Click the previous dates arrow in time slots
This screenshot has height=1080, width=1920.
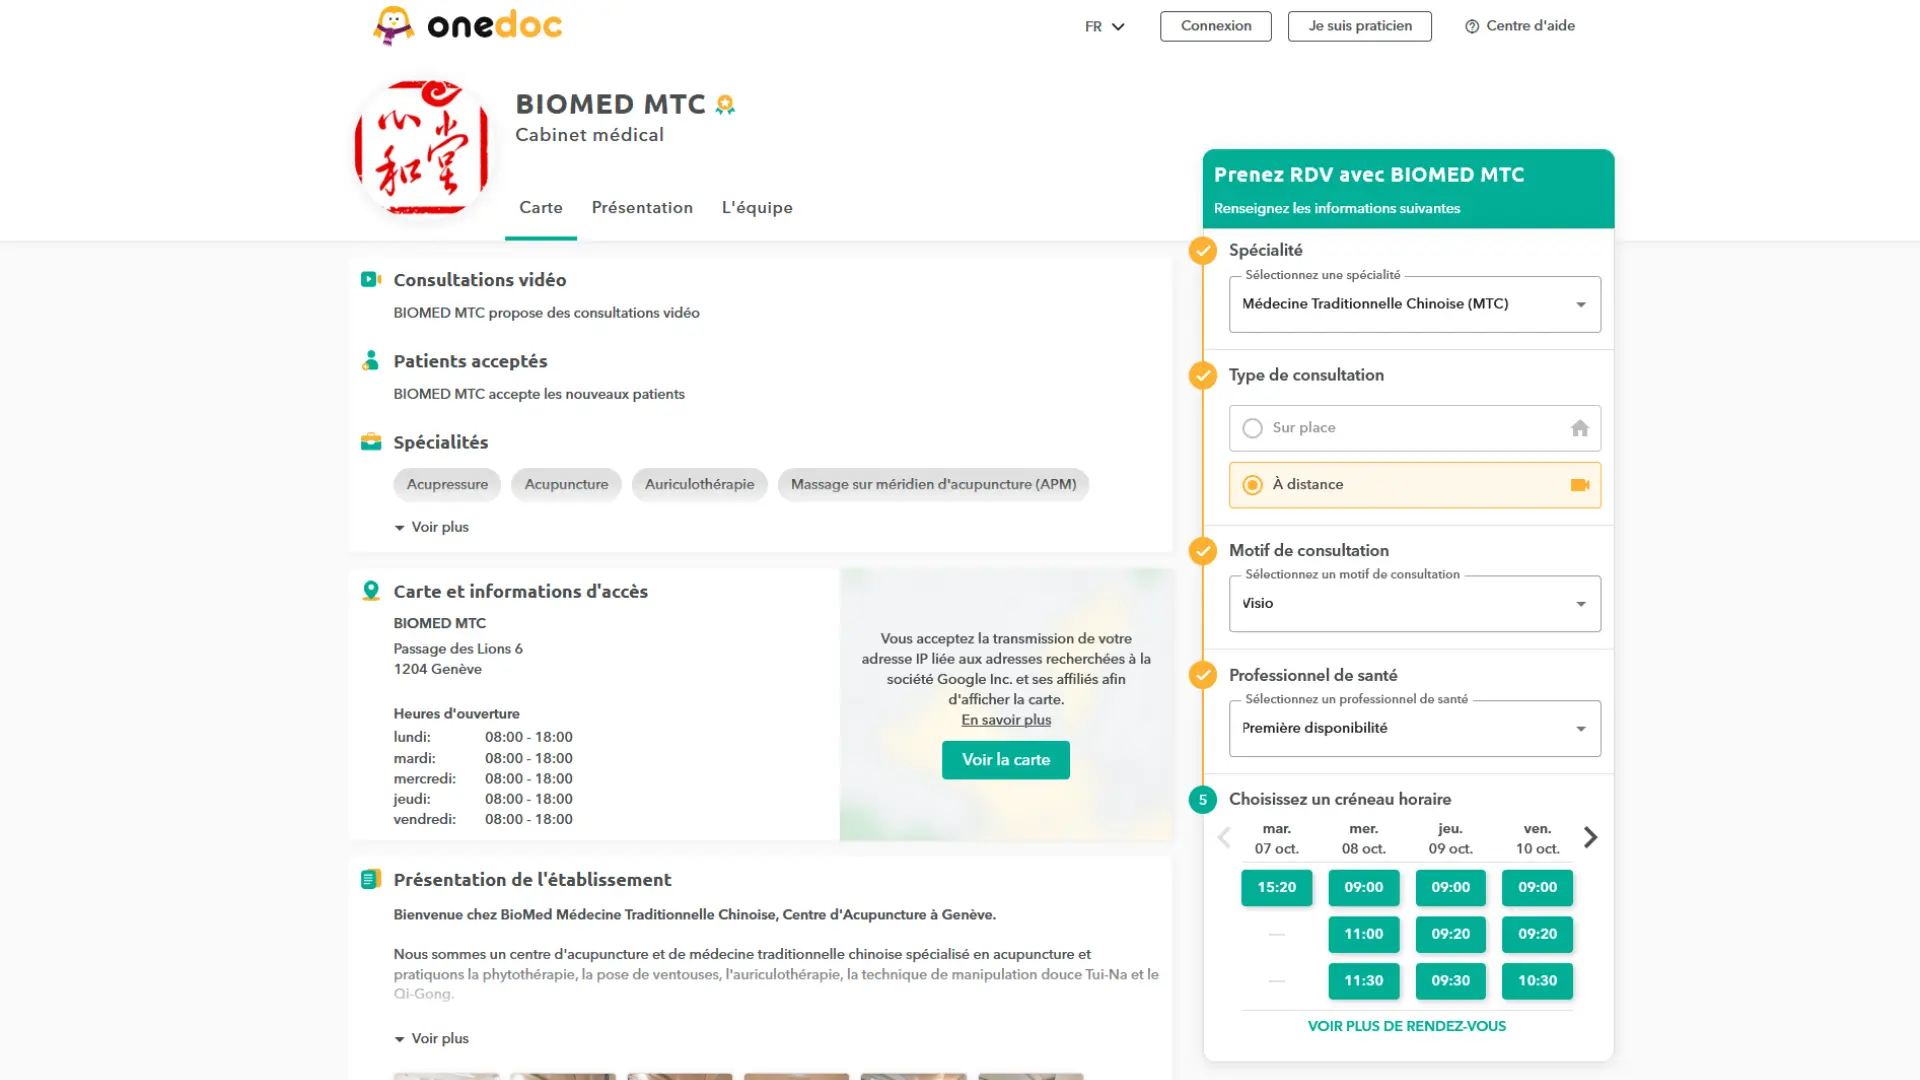pyautogui.click(x=1223, y=837)
